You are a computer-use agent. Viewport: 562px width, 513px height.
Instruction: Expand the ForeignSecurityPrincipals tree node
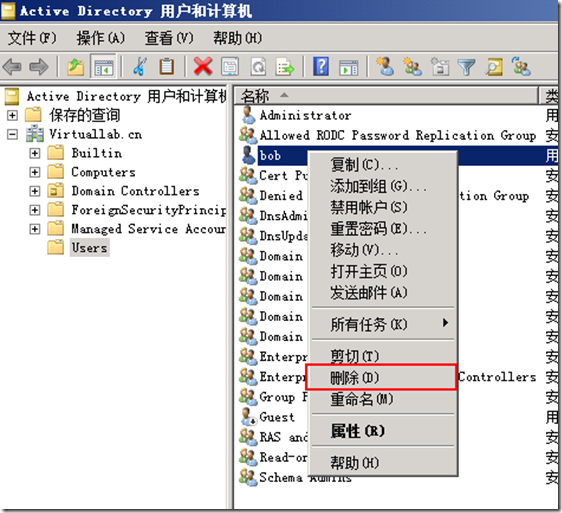tap(34, 210)
